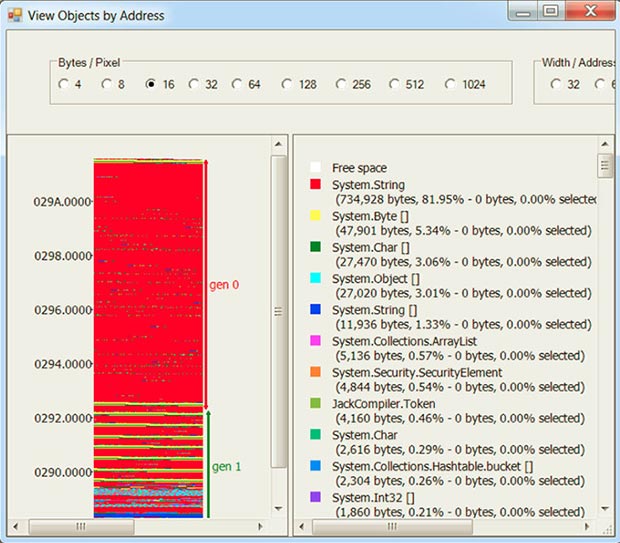Click legend vertical scrollbar thumb
This screenshot has height=543, width=620.
605,166
